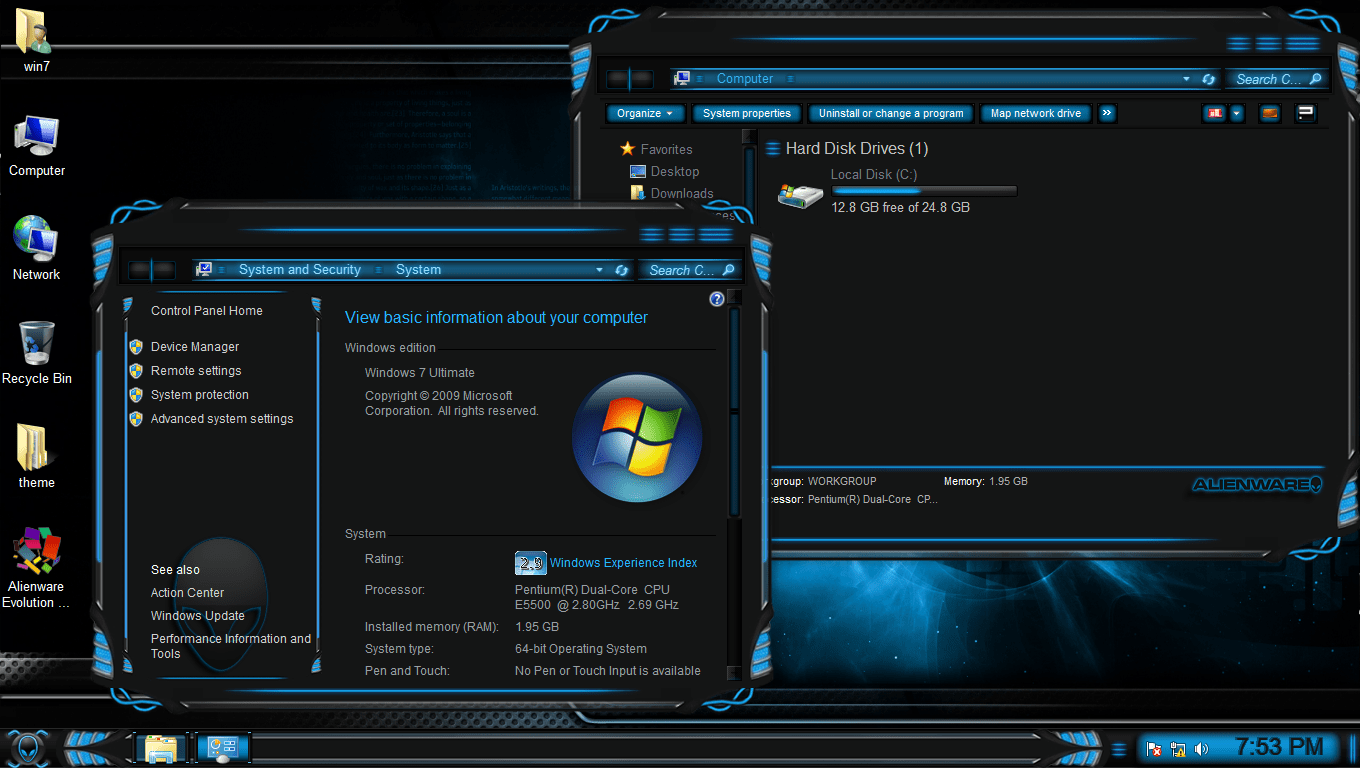
Task: Expand the System and Security breadcrumb arrow
Action: (377, 270)
